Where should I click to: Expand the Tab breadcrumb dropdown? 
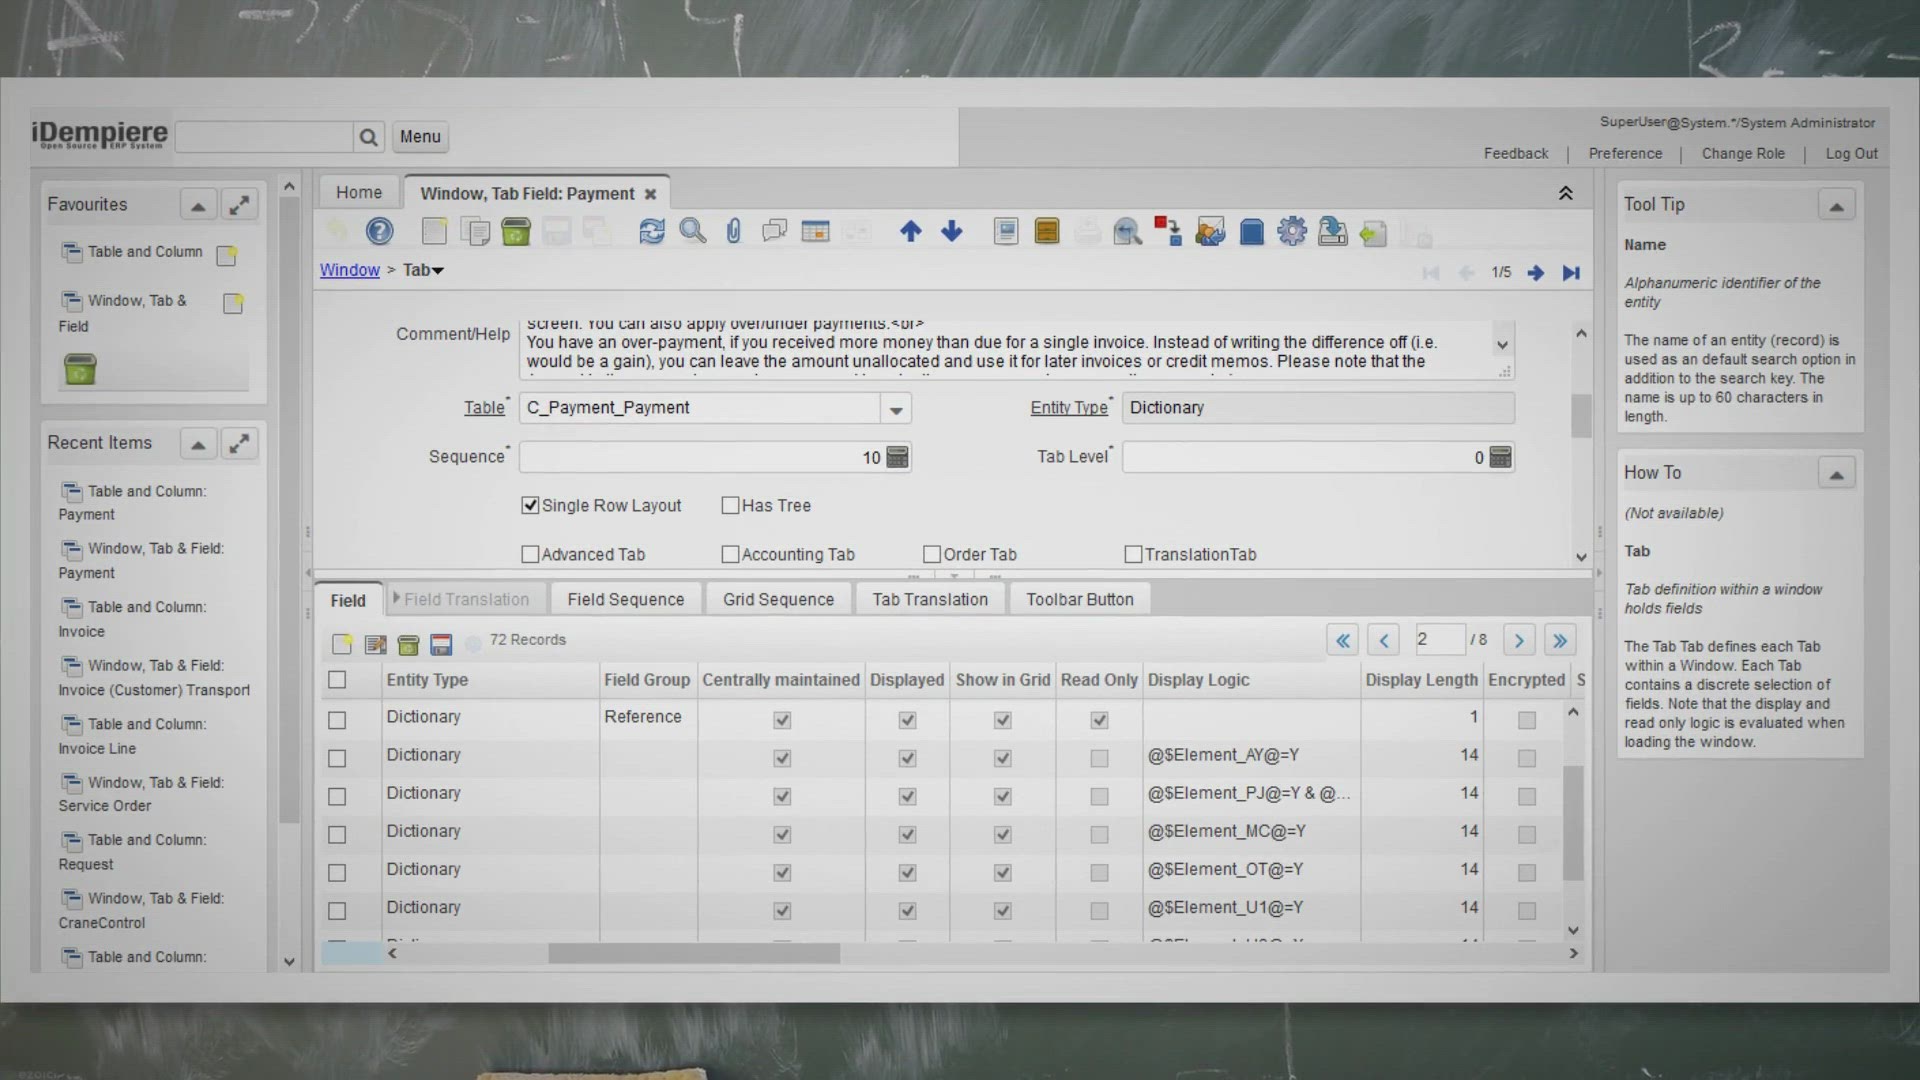click(437, 270)
